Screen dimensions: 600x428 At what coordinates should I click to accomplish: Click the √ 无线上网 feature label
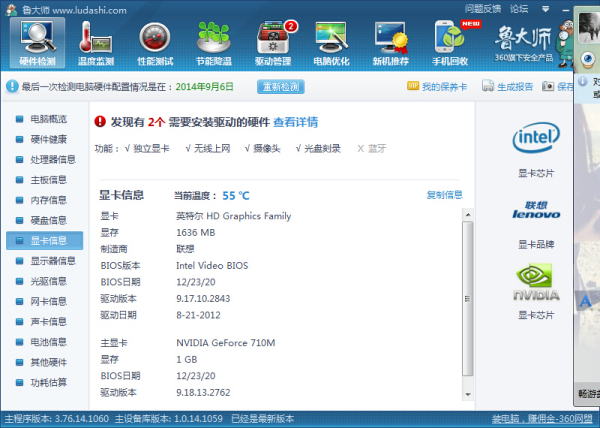(207, 148)
